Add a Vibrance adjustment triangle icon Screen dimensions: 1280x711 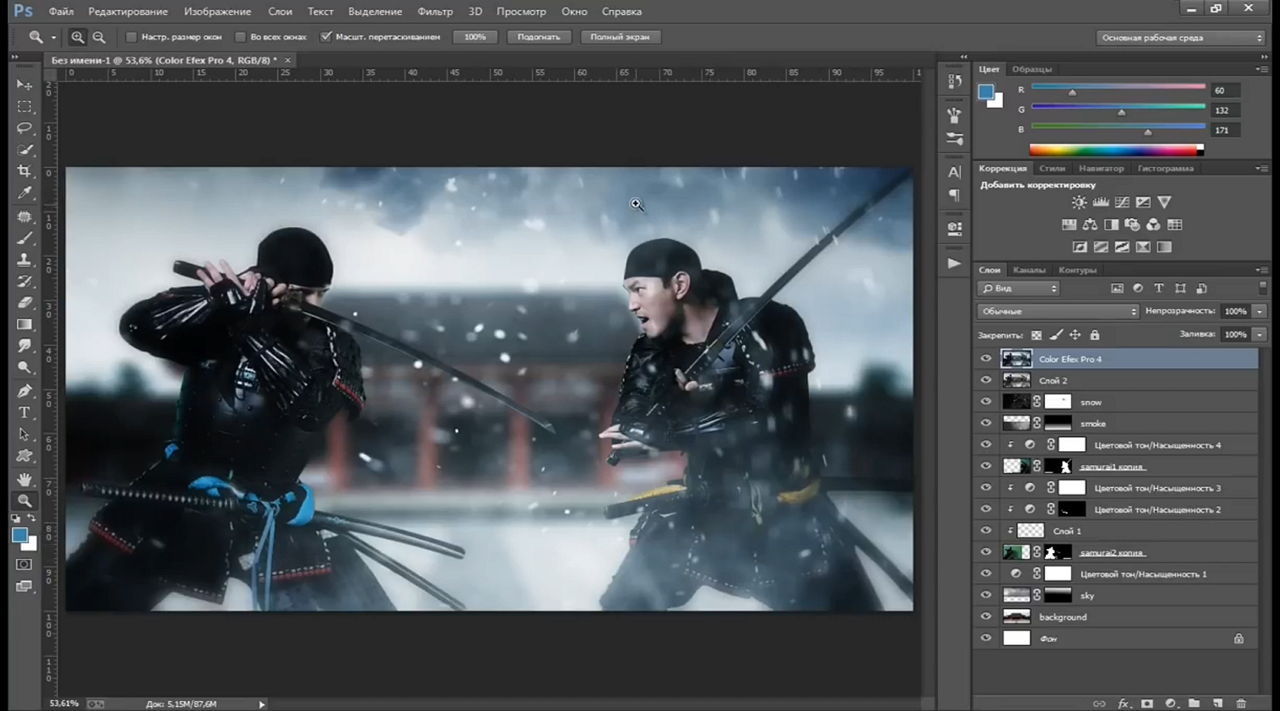coord(1164,202)
